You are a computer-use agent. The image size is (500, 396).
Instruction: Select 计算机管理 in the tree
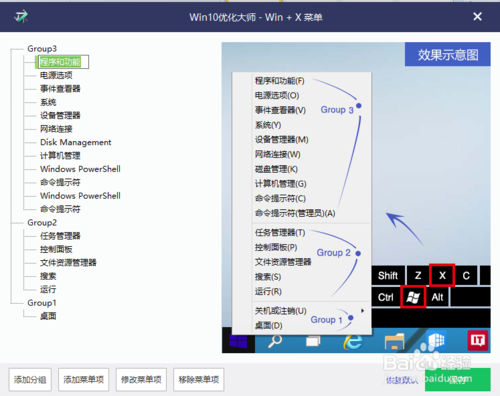click(x=60, y=156)
